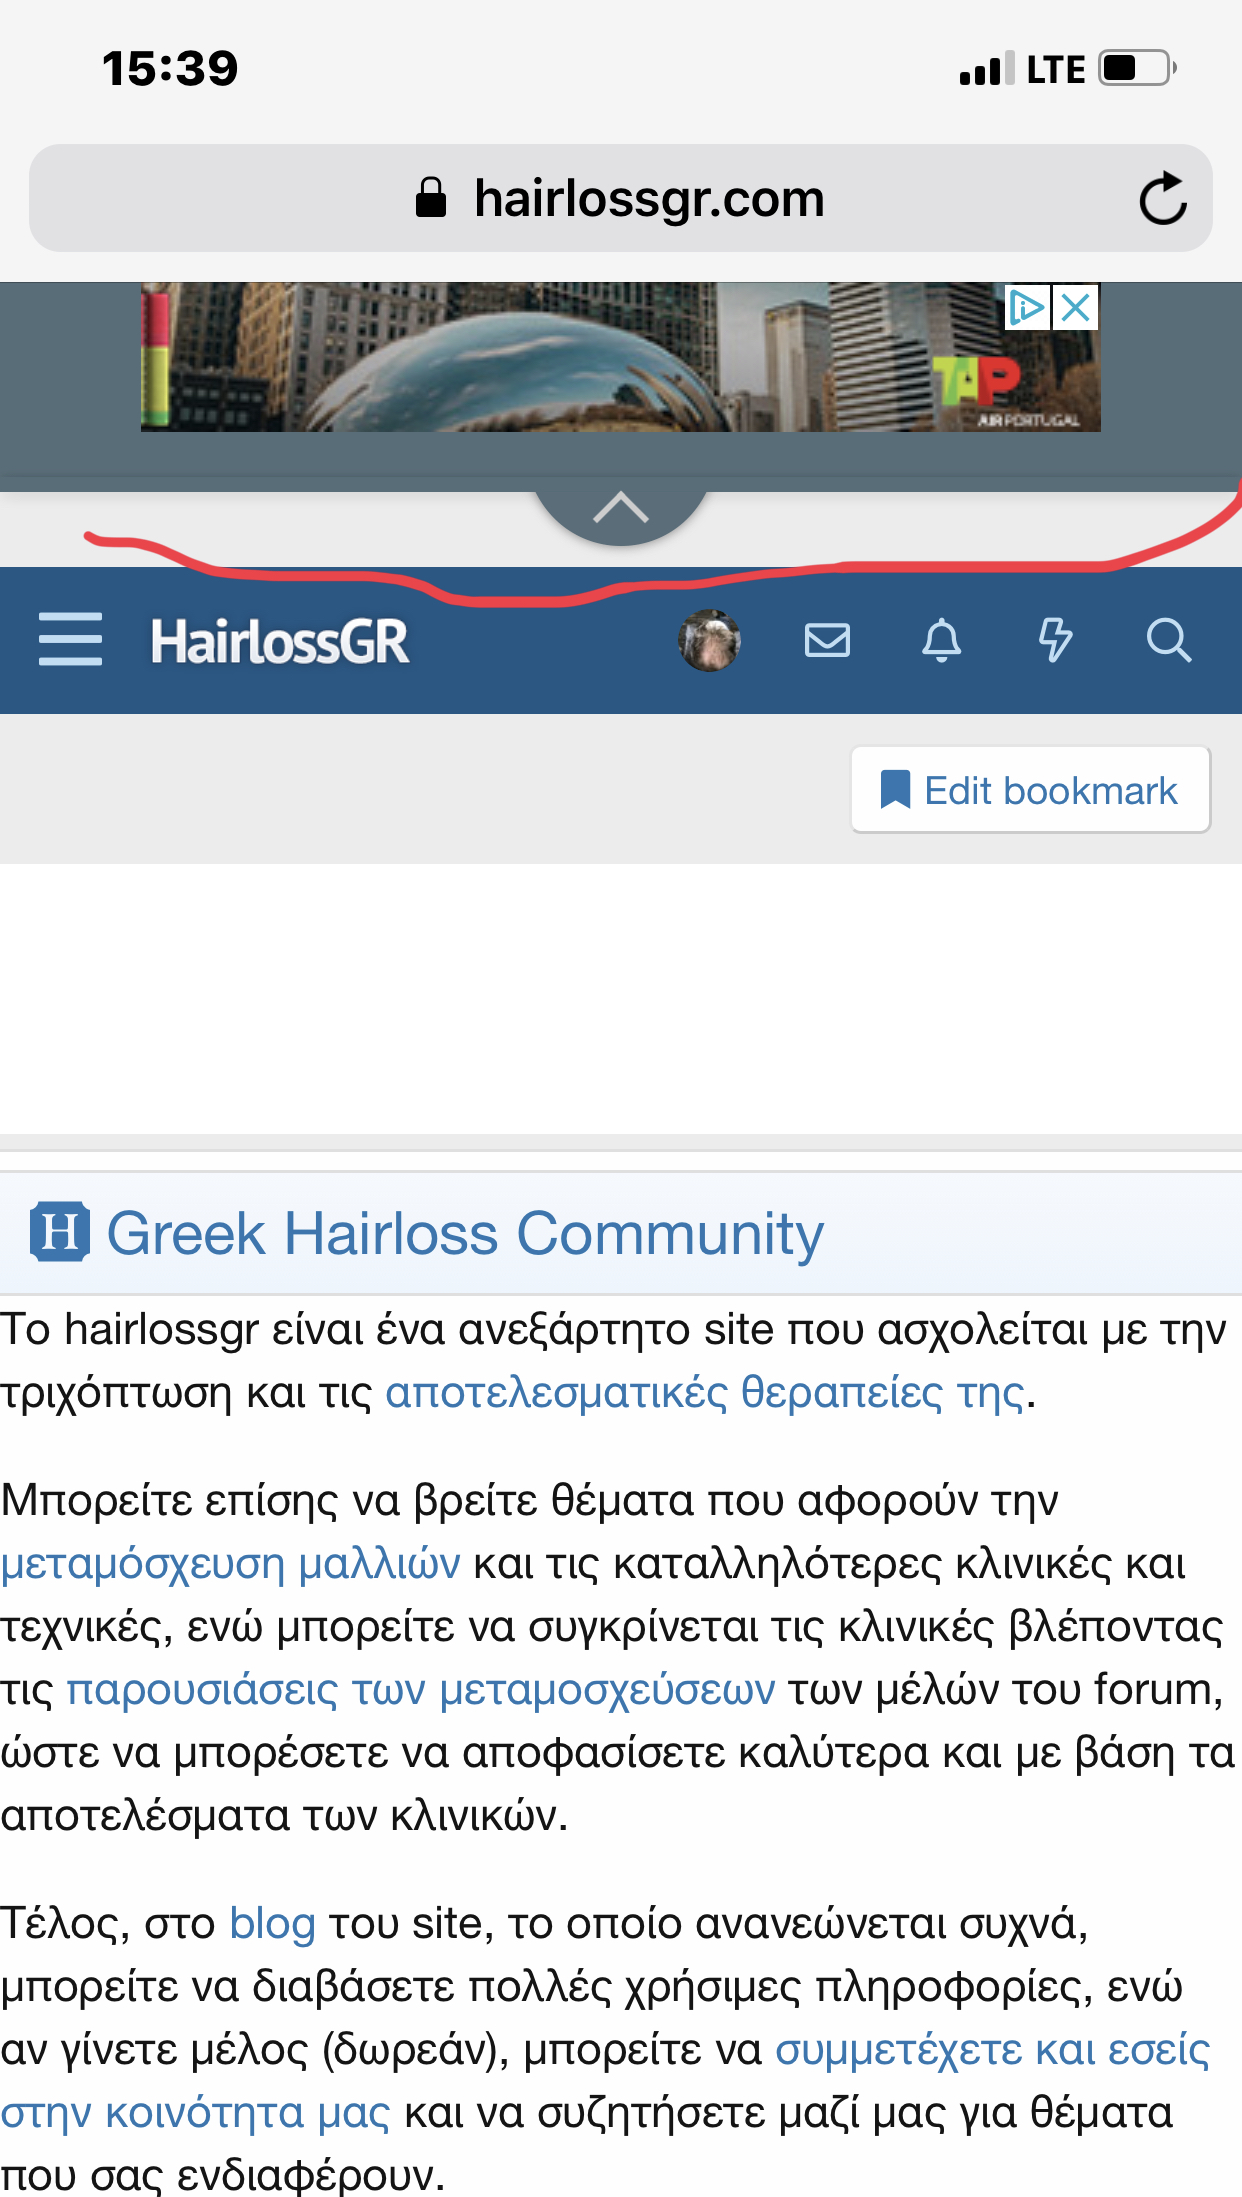Visit the blog link
Image resolution: width=1242 pixels, height=2197 pixels.
272,1922
